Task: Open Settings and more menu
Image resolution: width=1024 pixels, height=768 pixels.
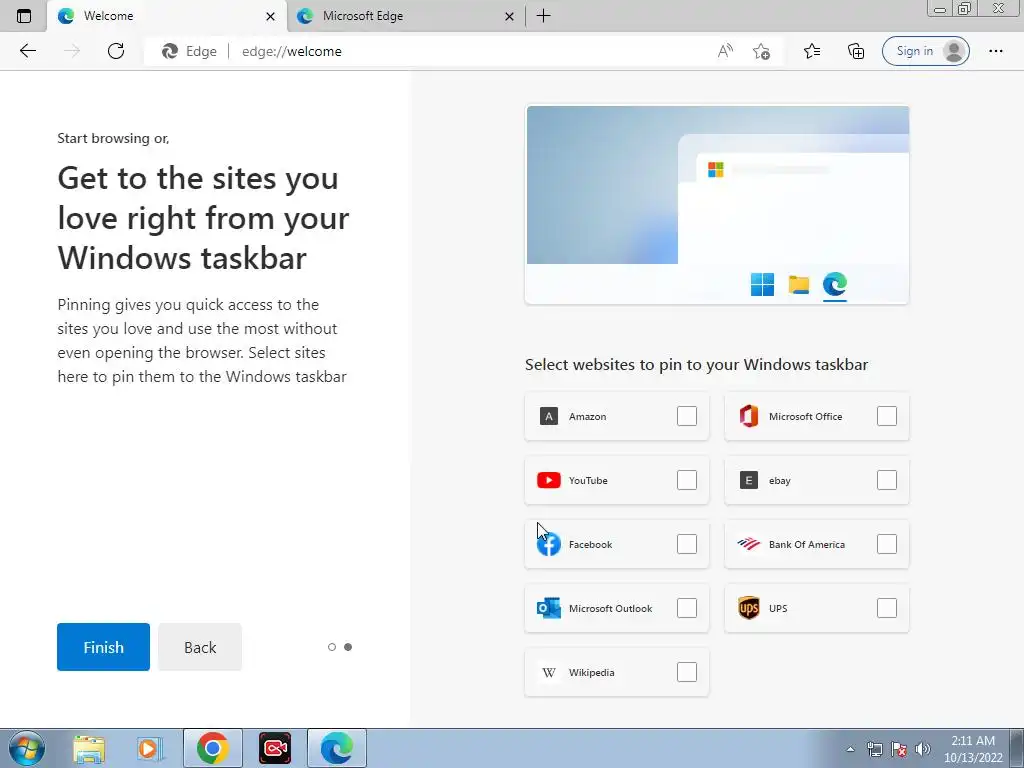Action: point(995,51)
